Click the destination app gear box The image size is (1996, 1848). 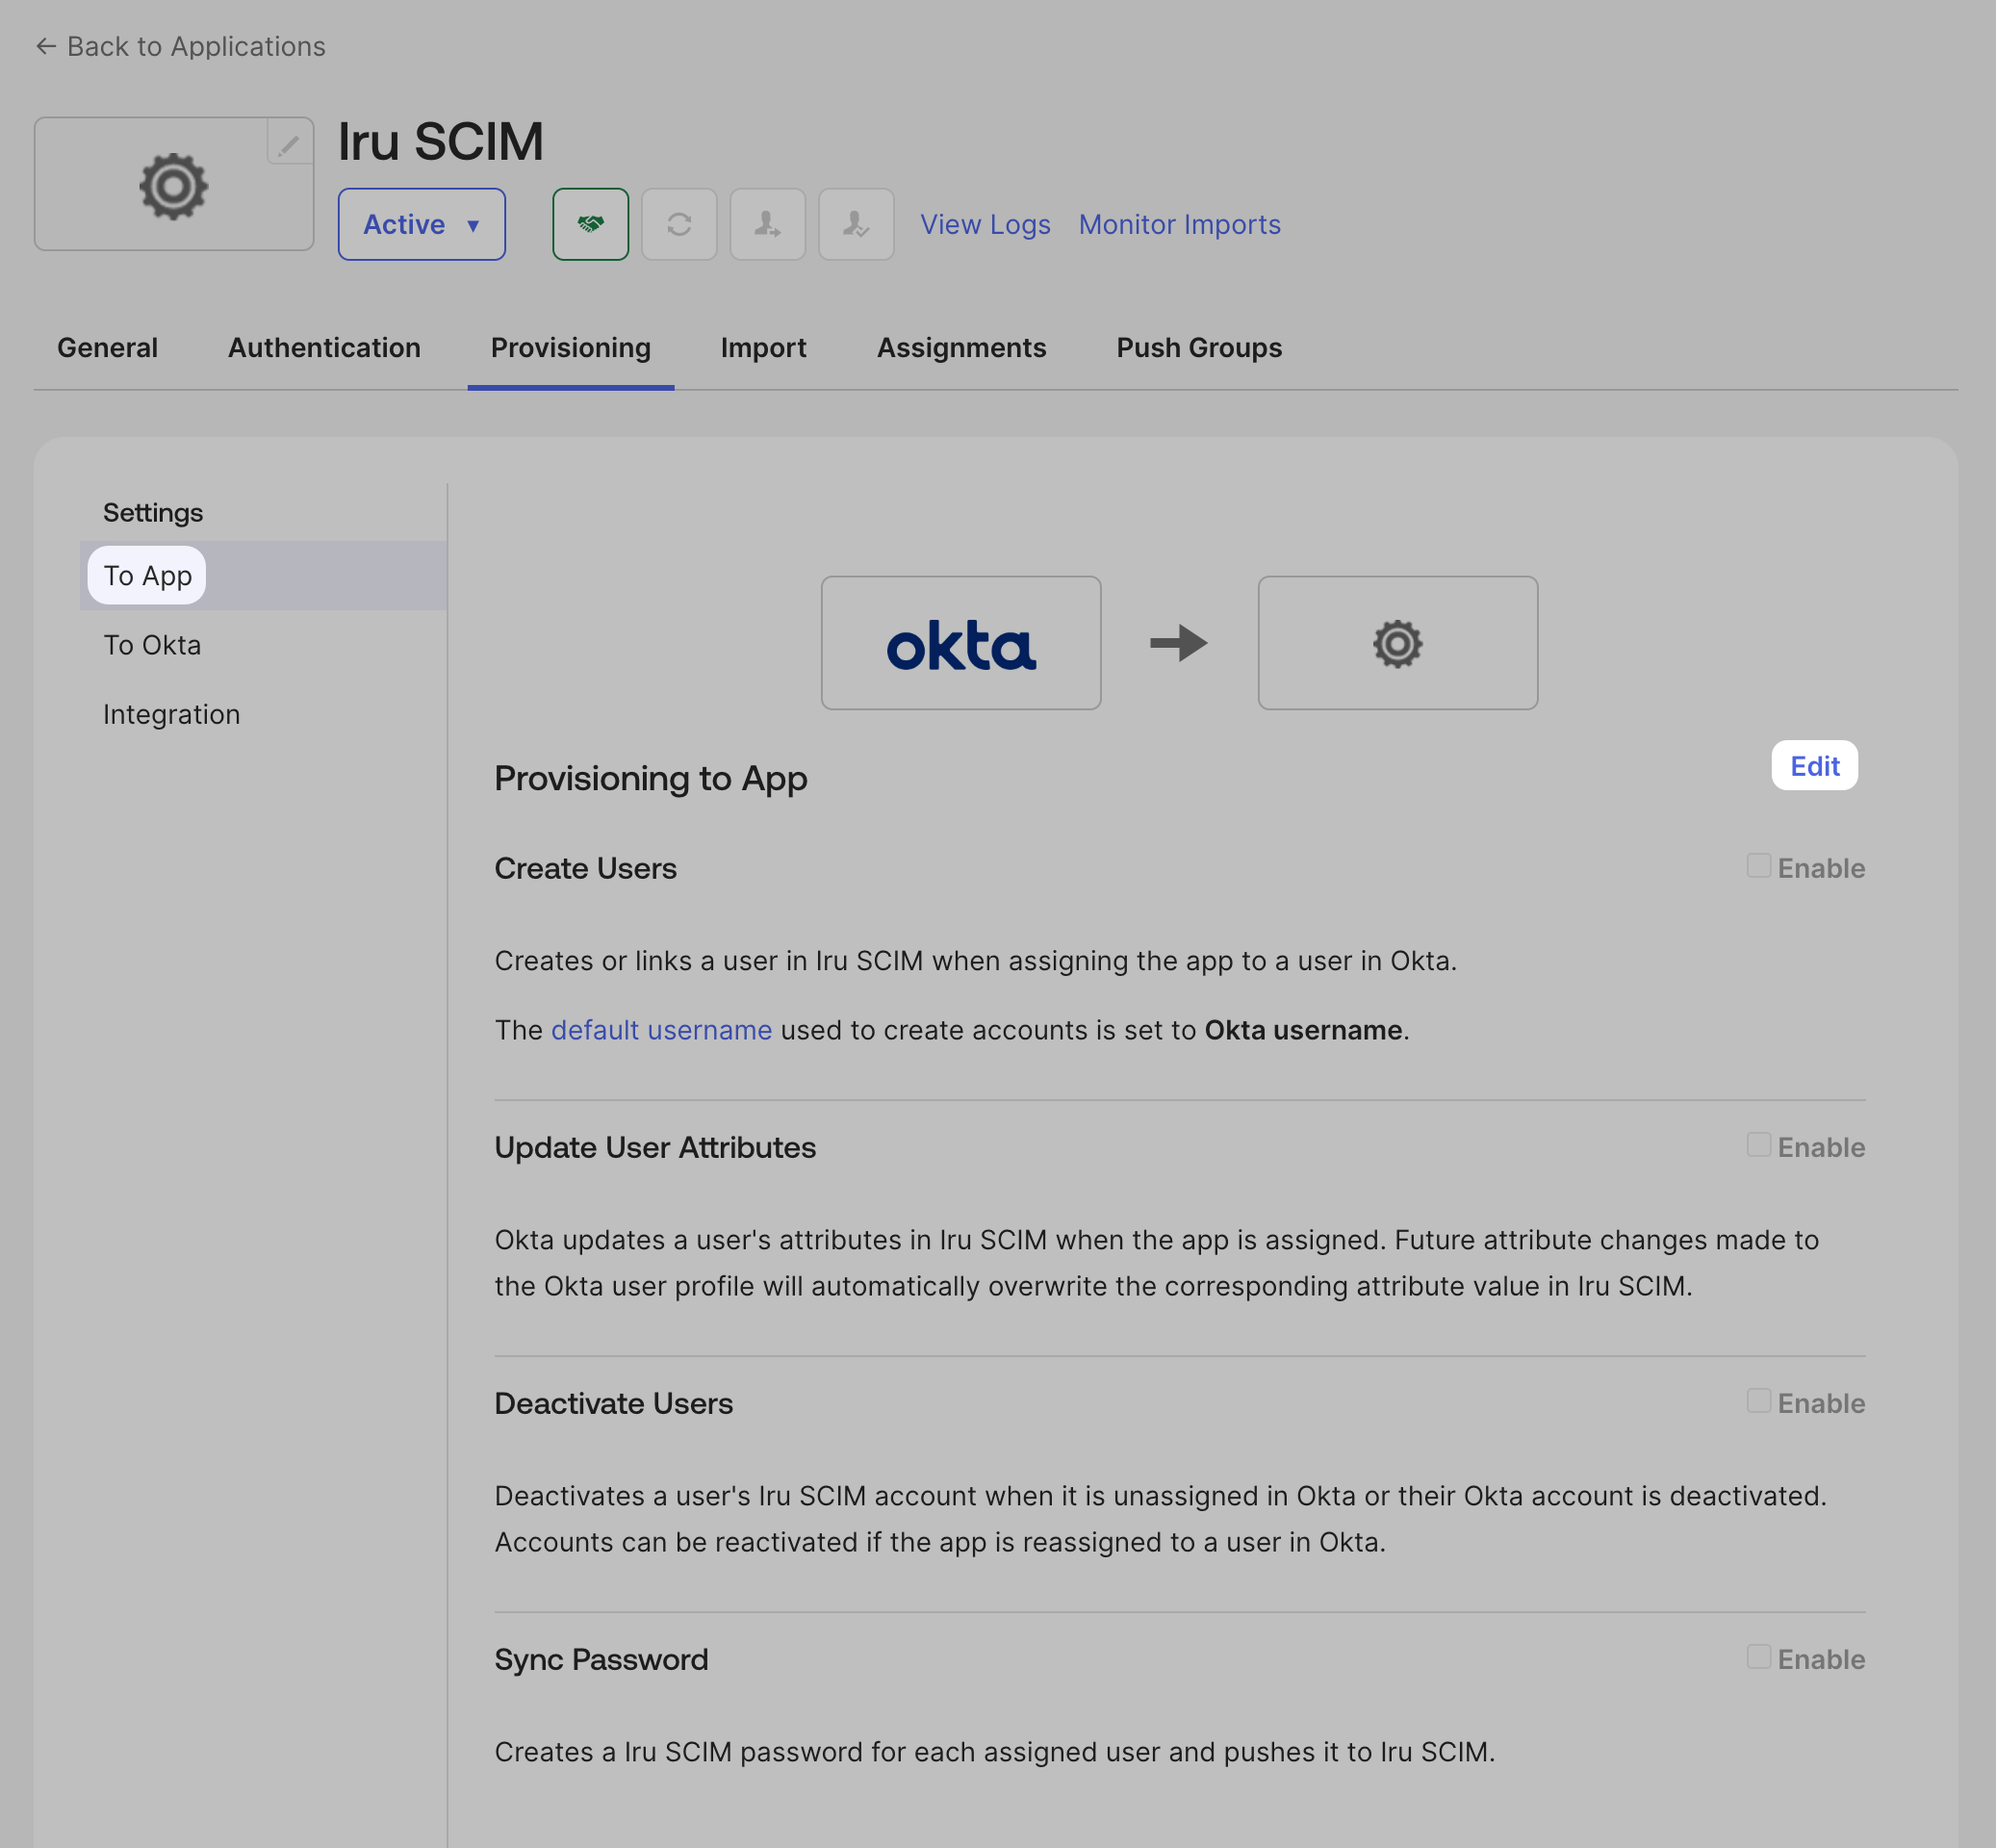1397,643
